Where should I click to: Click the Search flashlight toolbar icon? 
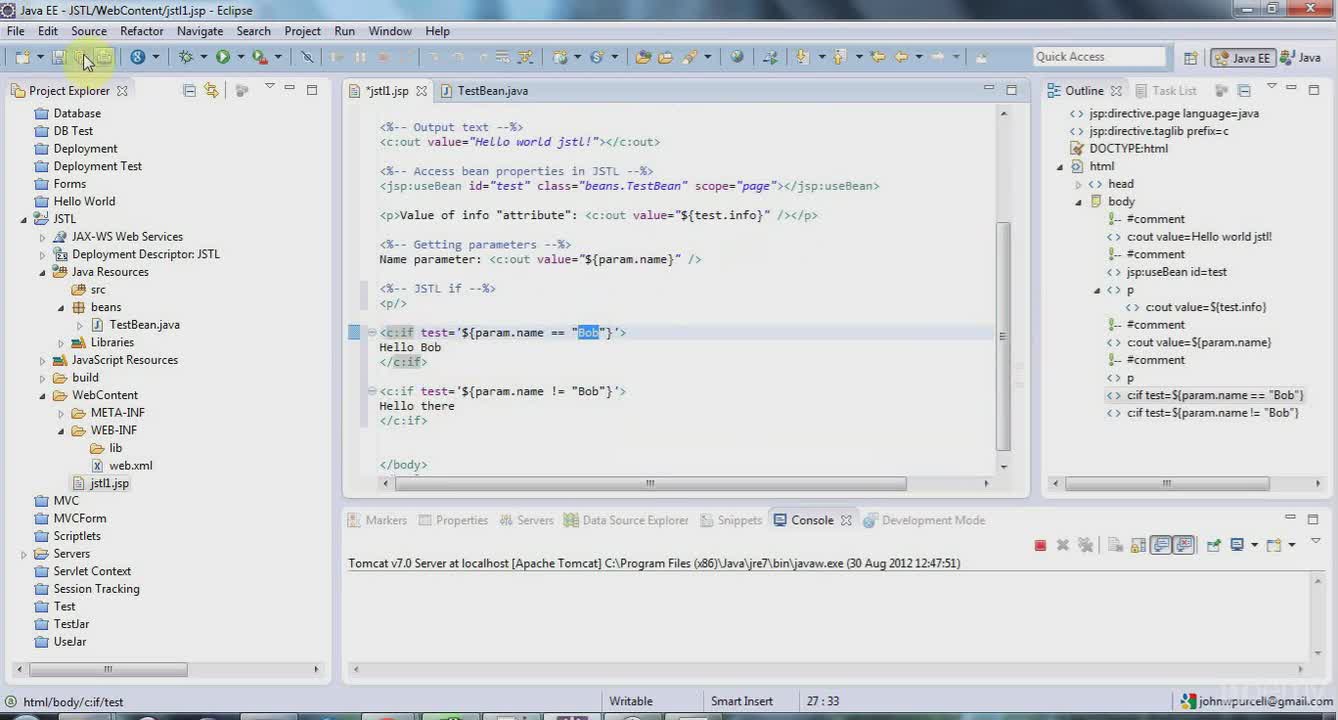pos(689,57)
